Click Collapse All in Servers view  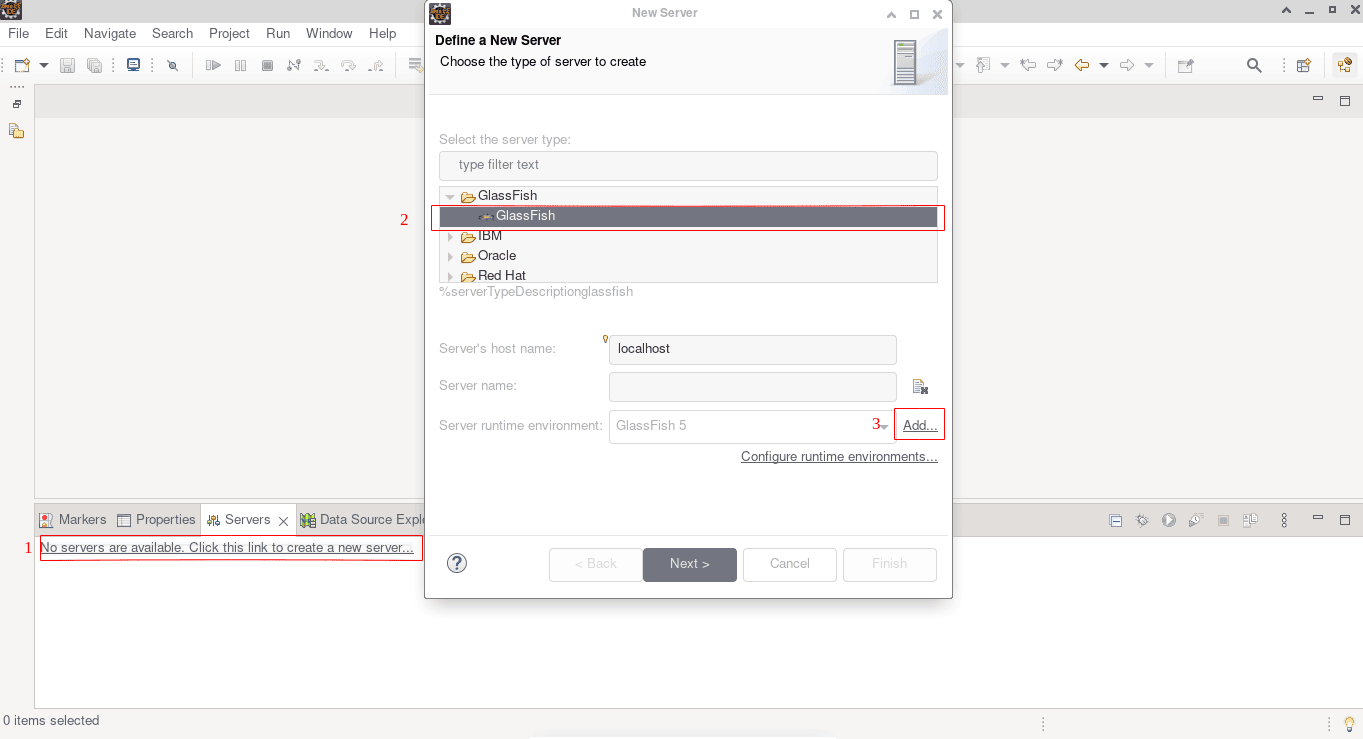pos(1115,520)
